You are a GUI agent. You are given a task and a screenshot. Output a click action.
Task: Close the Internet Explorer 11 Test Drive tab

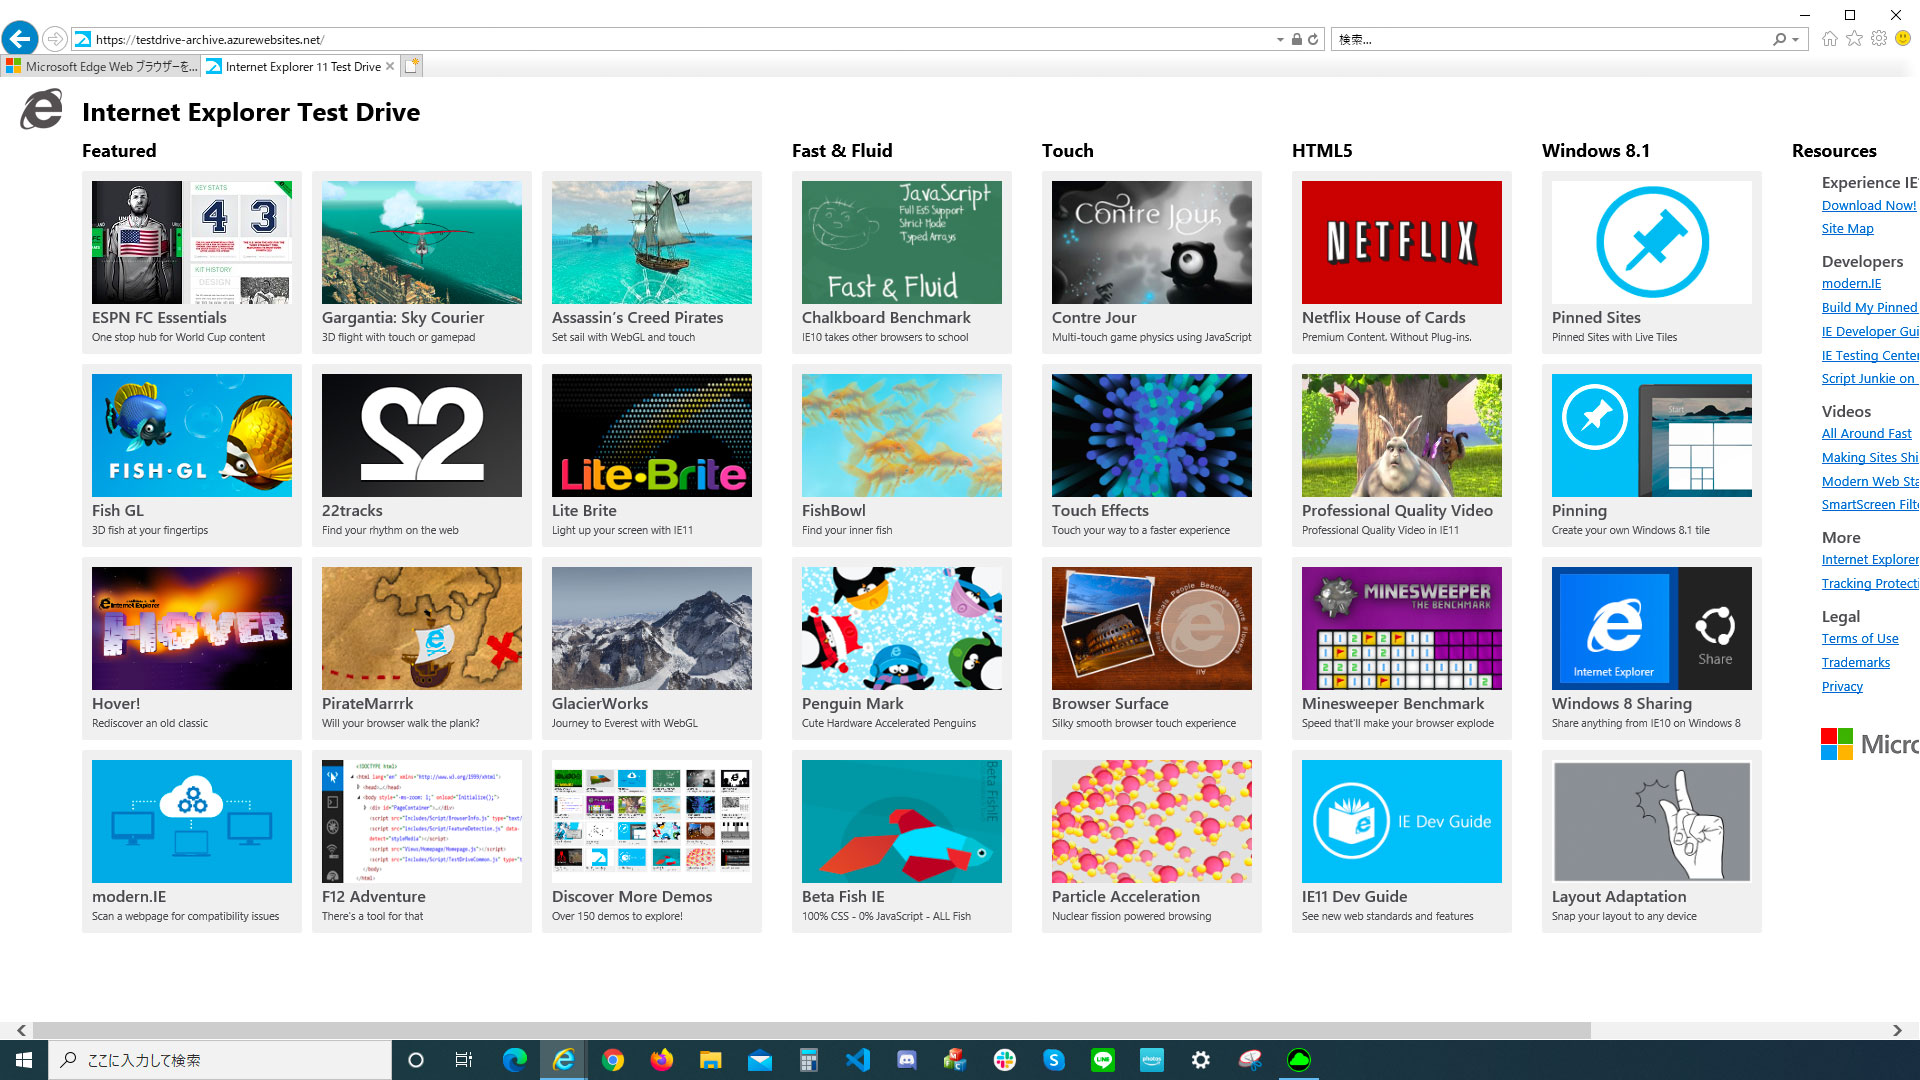pyautogui.click(x=390, y=66)
